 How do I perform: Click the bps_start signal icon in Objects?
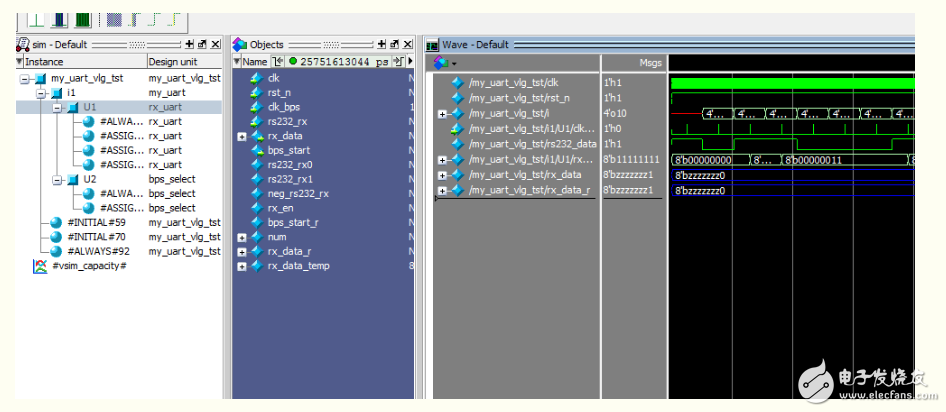click(x=257, y=150)
